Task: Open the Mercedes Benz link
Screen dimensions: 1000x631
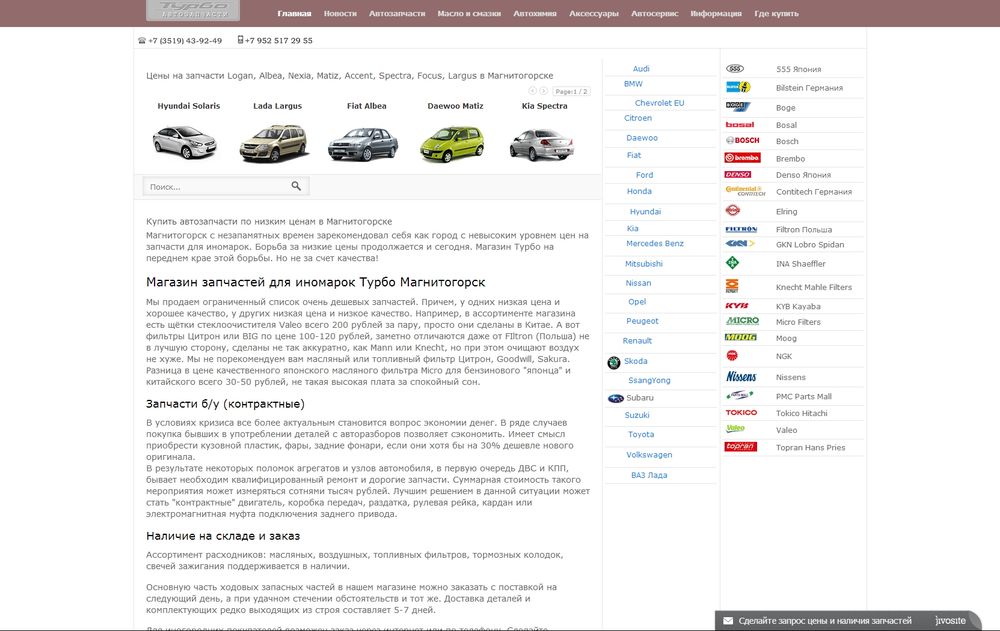Action: 654,243
